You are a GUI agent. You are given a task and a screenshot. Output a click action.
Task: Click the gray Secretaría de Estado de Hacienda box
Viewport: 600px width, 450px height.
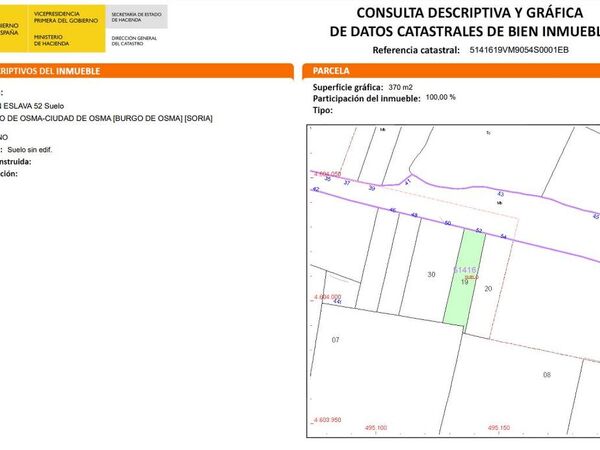click(137, 16)
